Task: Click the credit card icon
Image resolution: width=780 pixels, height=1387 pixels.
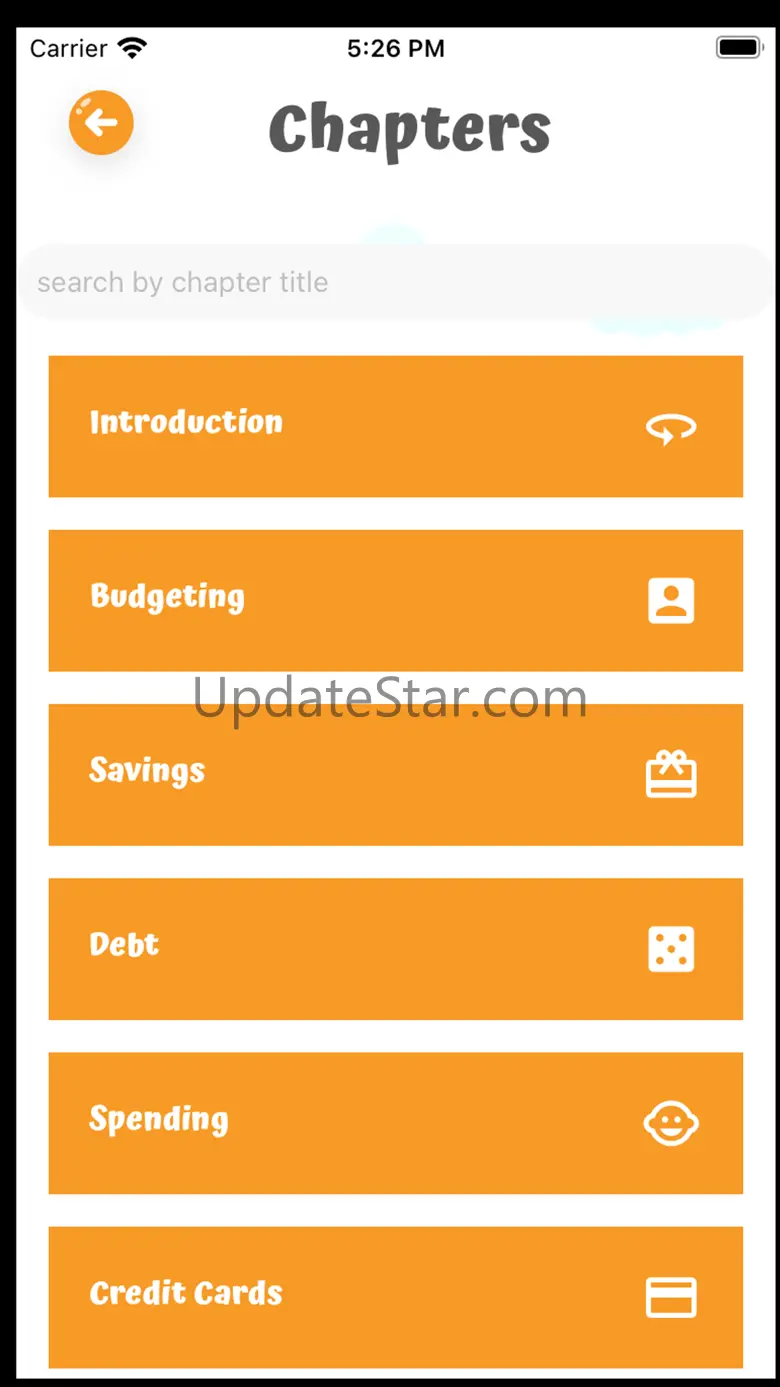Action: pos(671,1297)
